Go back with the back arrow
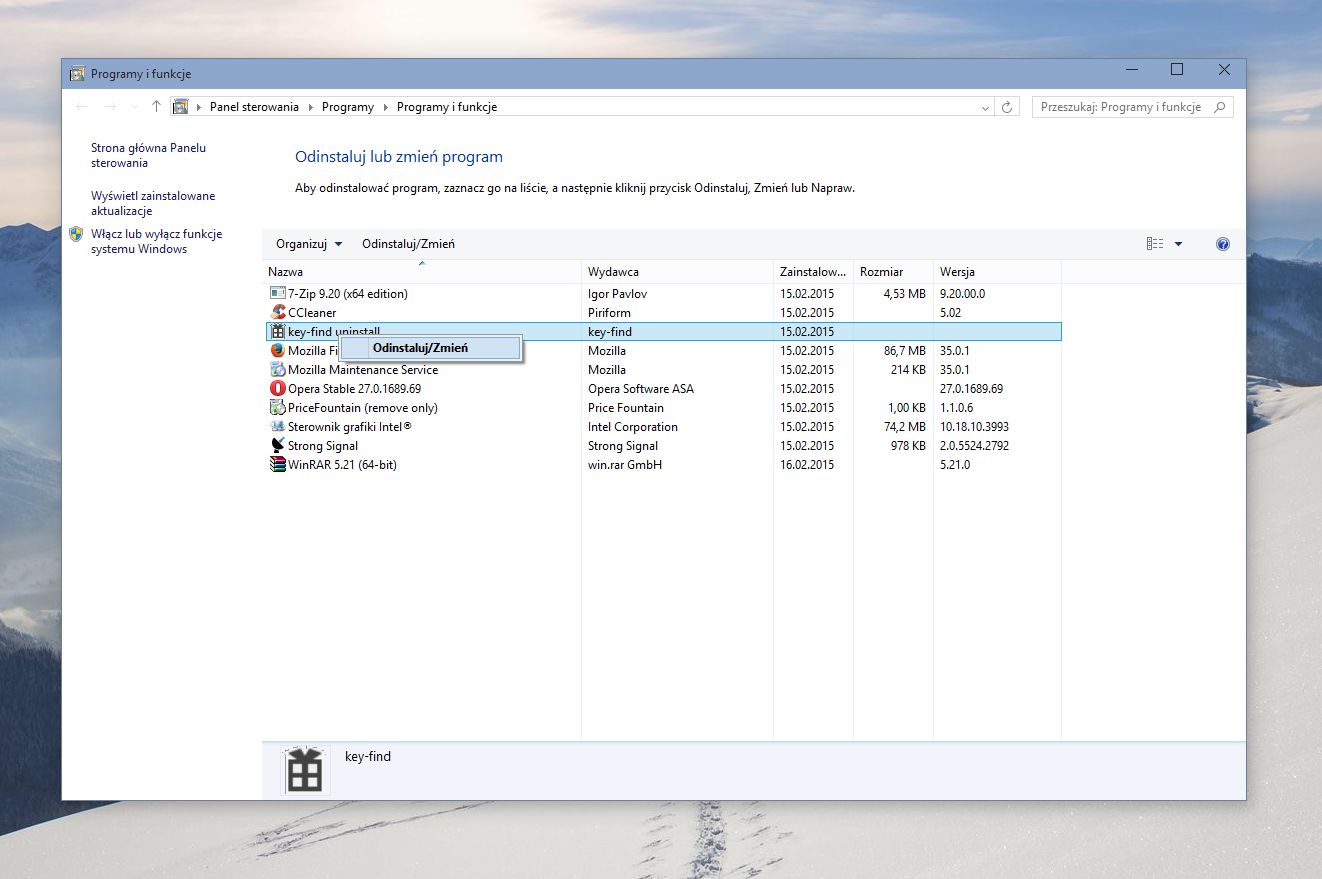 point(82,107)
